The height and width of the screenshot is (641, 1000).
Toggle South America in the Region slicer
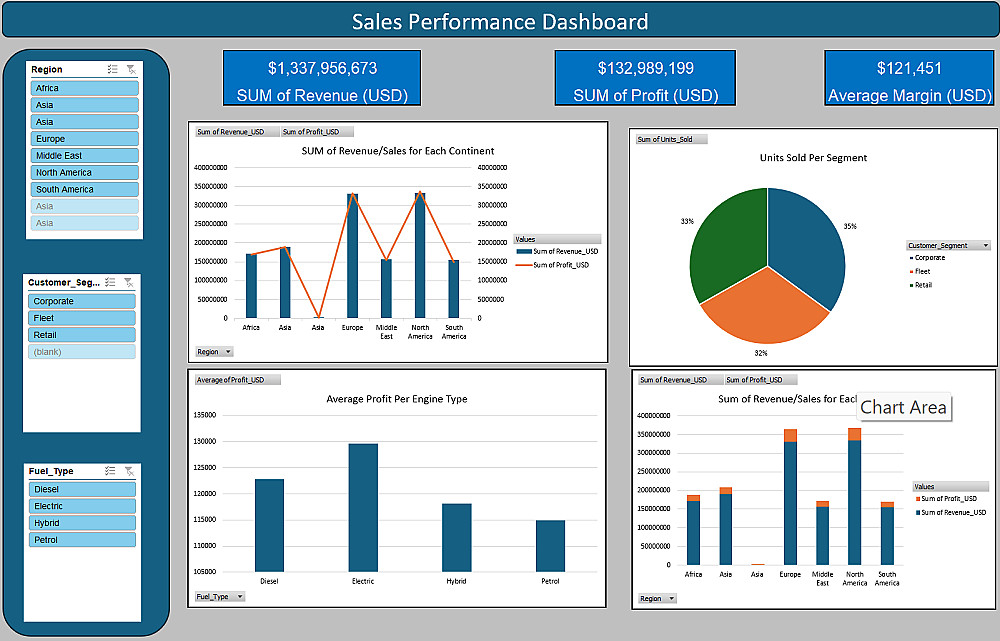[84, 189]
